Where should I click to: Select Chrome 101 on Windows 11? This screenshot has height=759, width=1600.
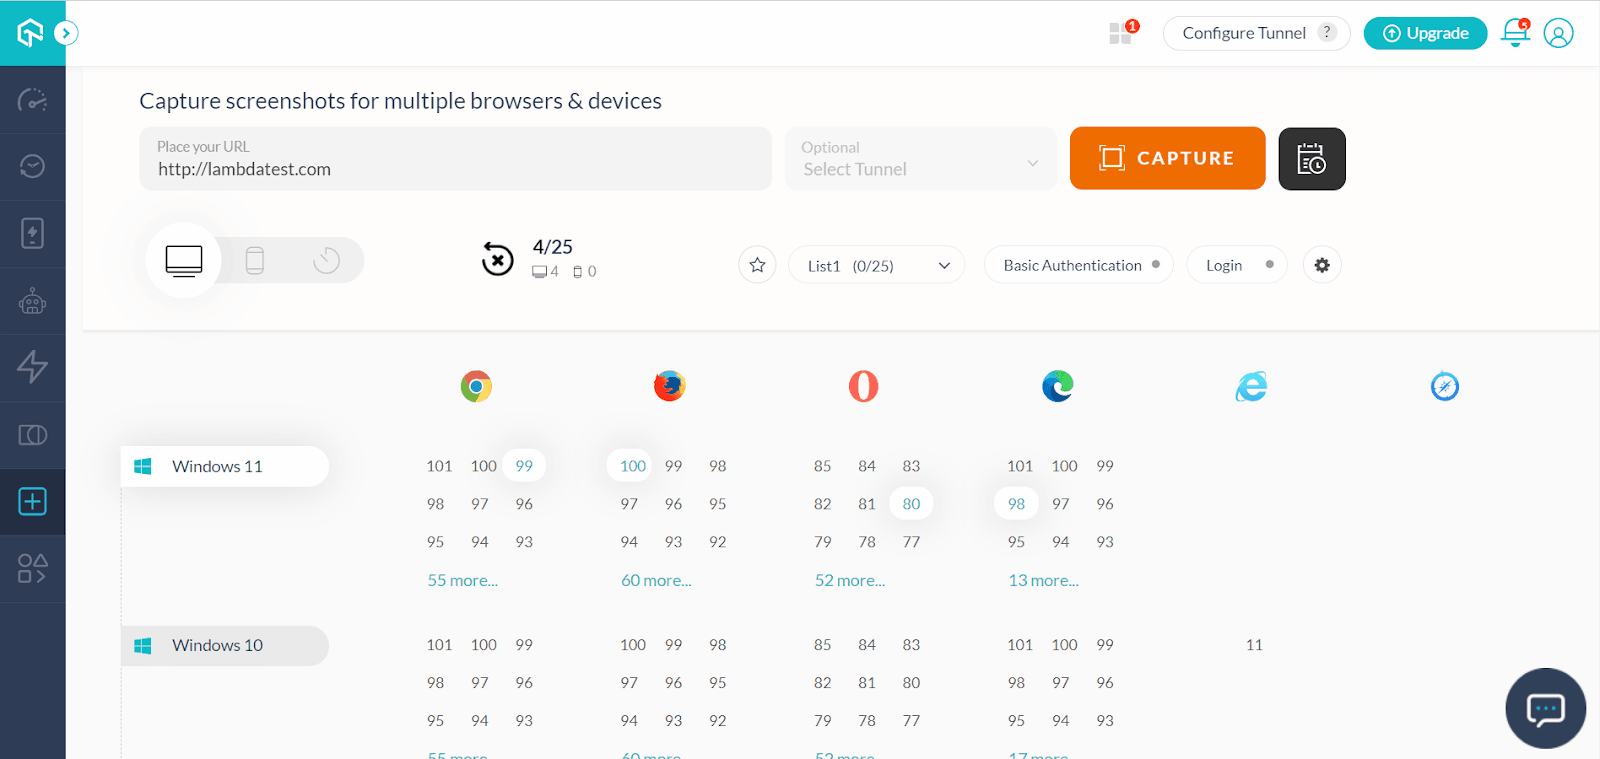coord(439,466)
